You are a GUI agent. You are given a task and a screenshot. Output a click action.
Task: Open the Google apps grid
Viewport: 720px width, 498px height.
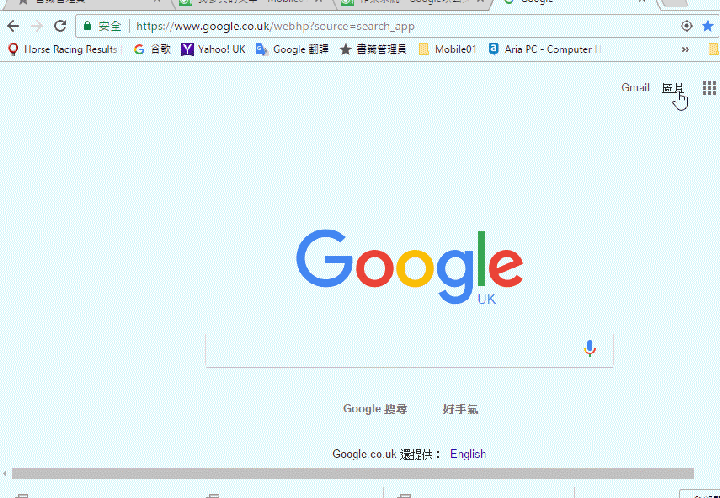point(709,88)
